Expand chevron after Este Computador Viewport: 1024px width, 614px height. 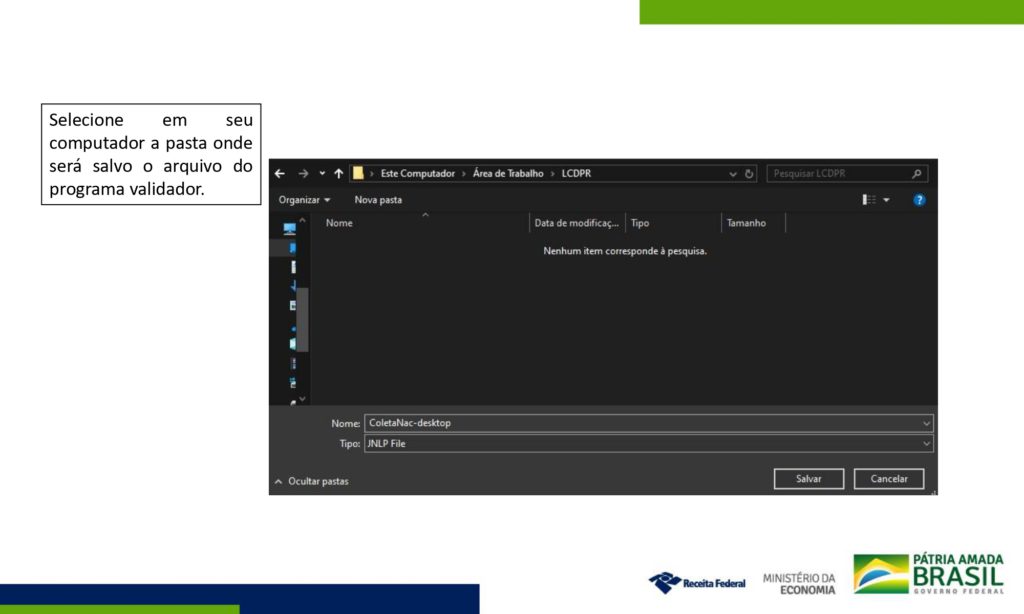[464, 174]
